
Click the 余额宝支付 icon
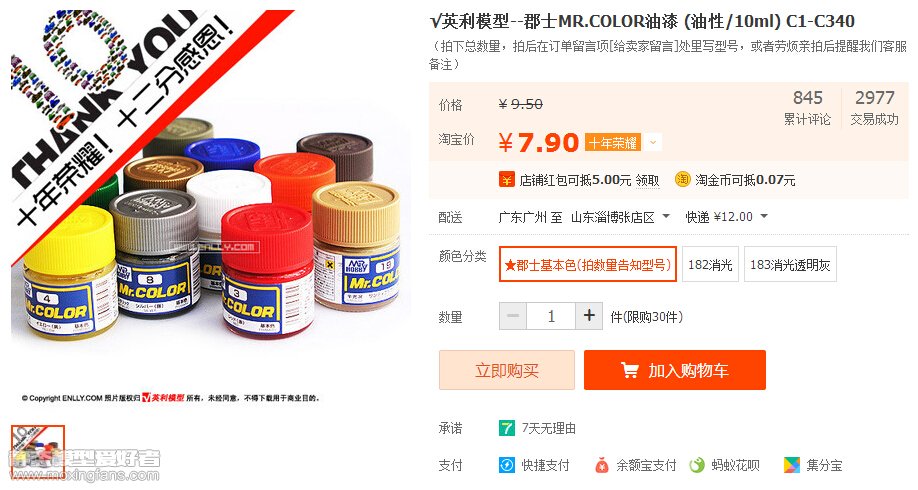[602, 465]
